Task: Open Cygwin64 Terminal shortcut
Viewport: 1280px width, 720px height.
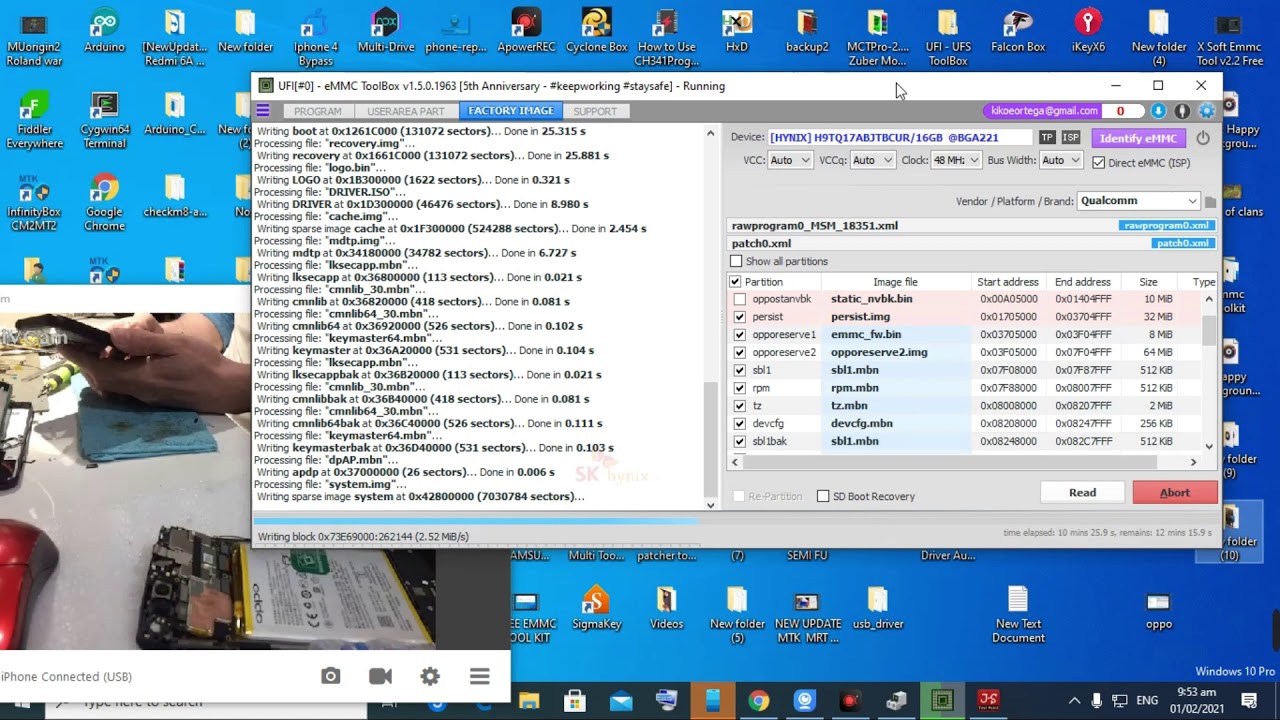Action: pyautogui.click(x=104, y=120)
